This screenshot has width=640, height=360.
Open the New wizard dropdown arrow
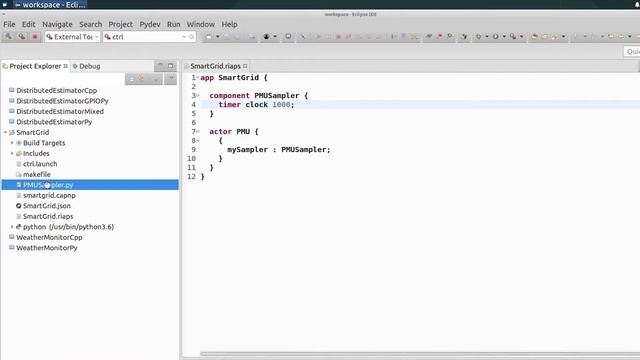pos(218,37)
